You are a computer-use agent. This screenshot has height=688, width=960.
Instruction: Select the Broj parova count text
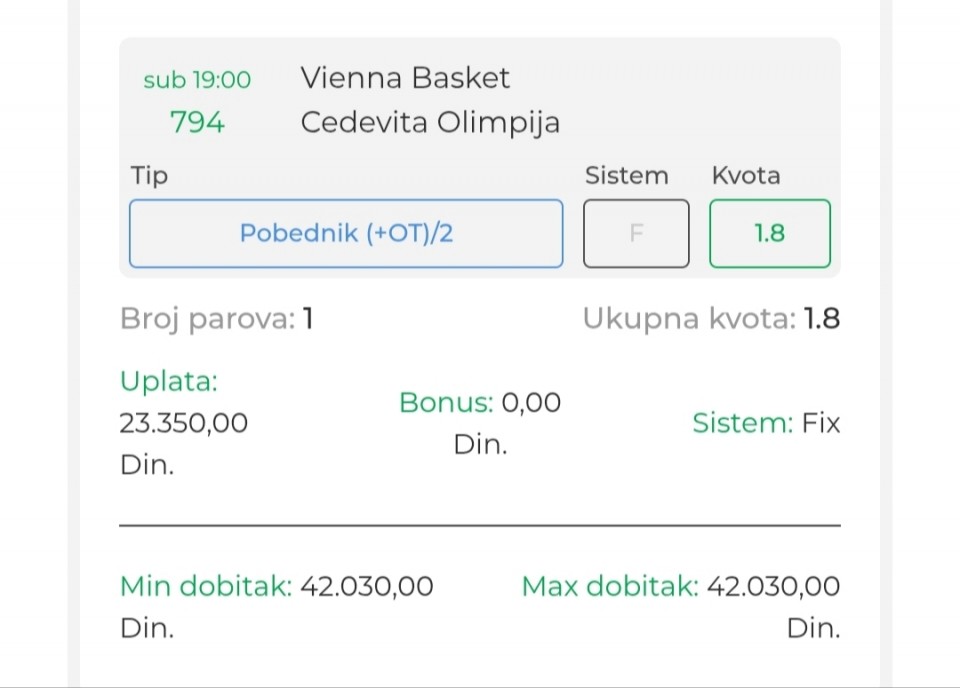[217, 319]
